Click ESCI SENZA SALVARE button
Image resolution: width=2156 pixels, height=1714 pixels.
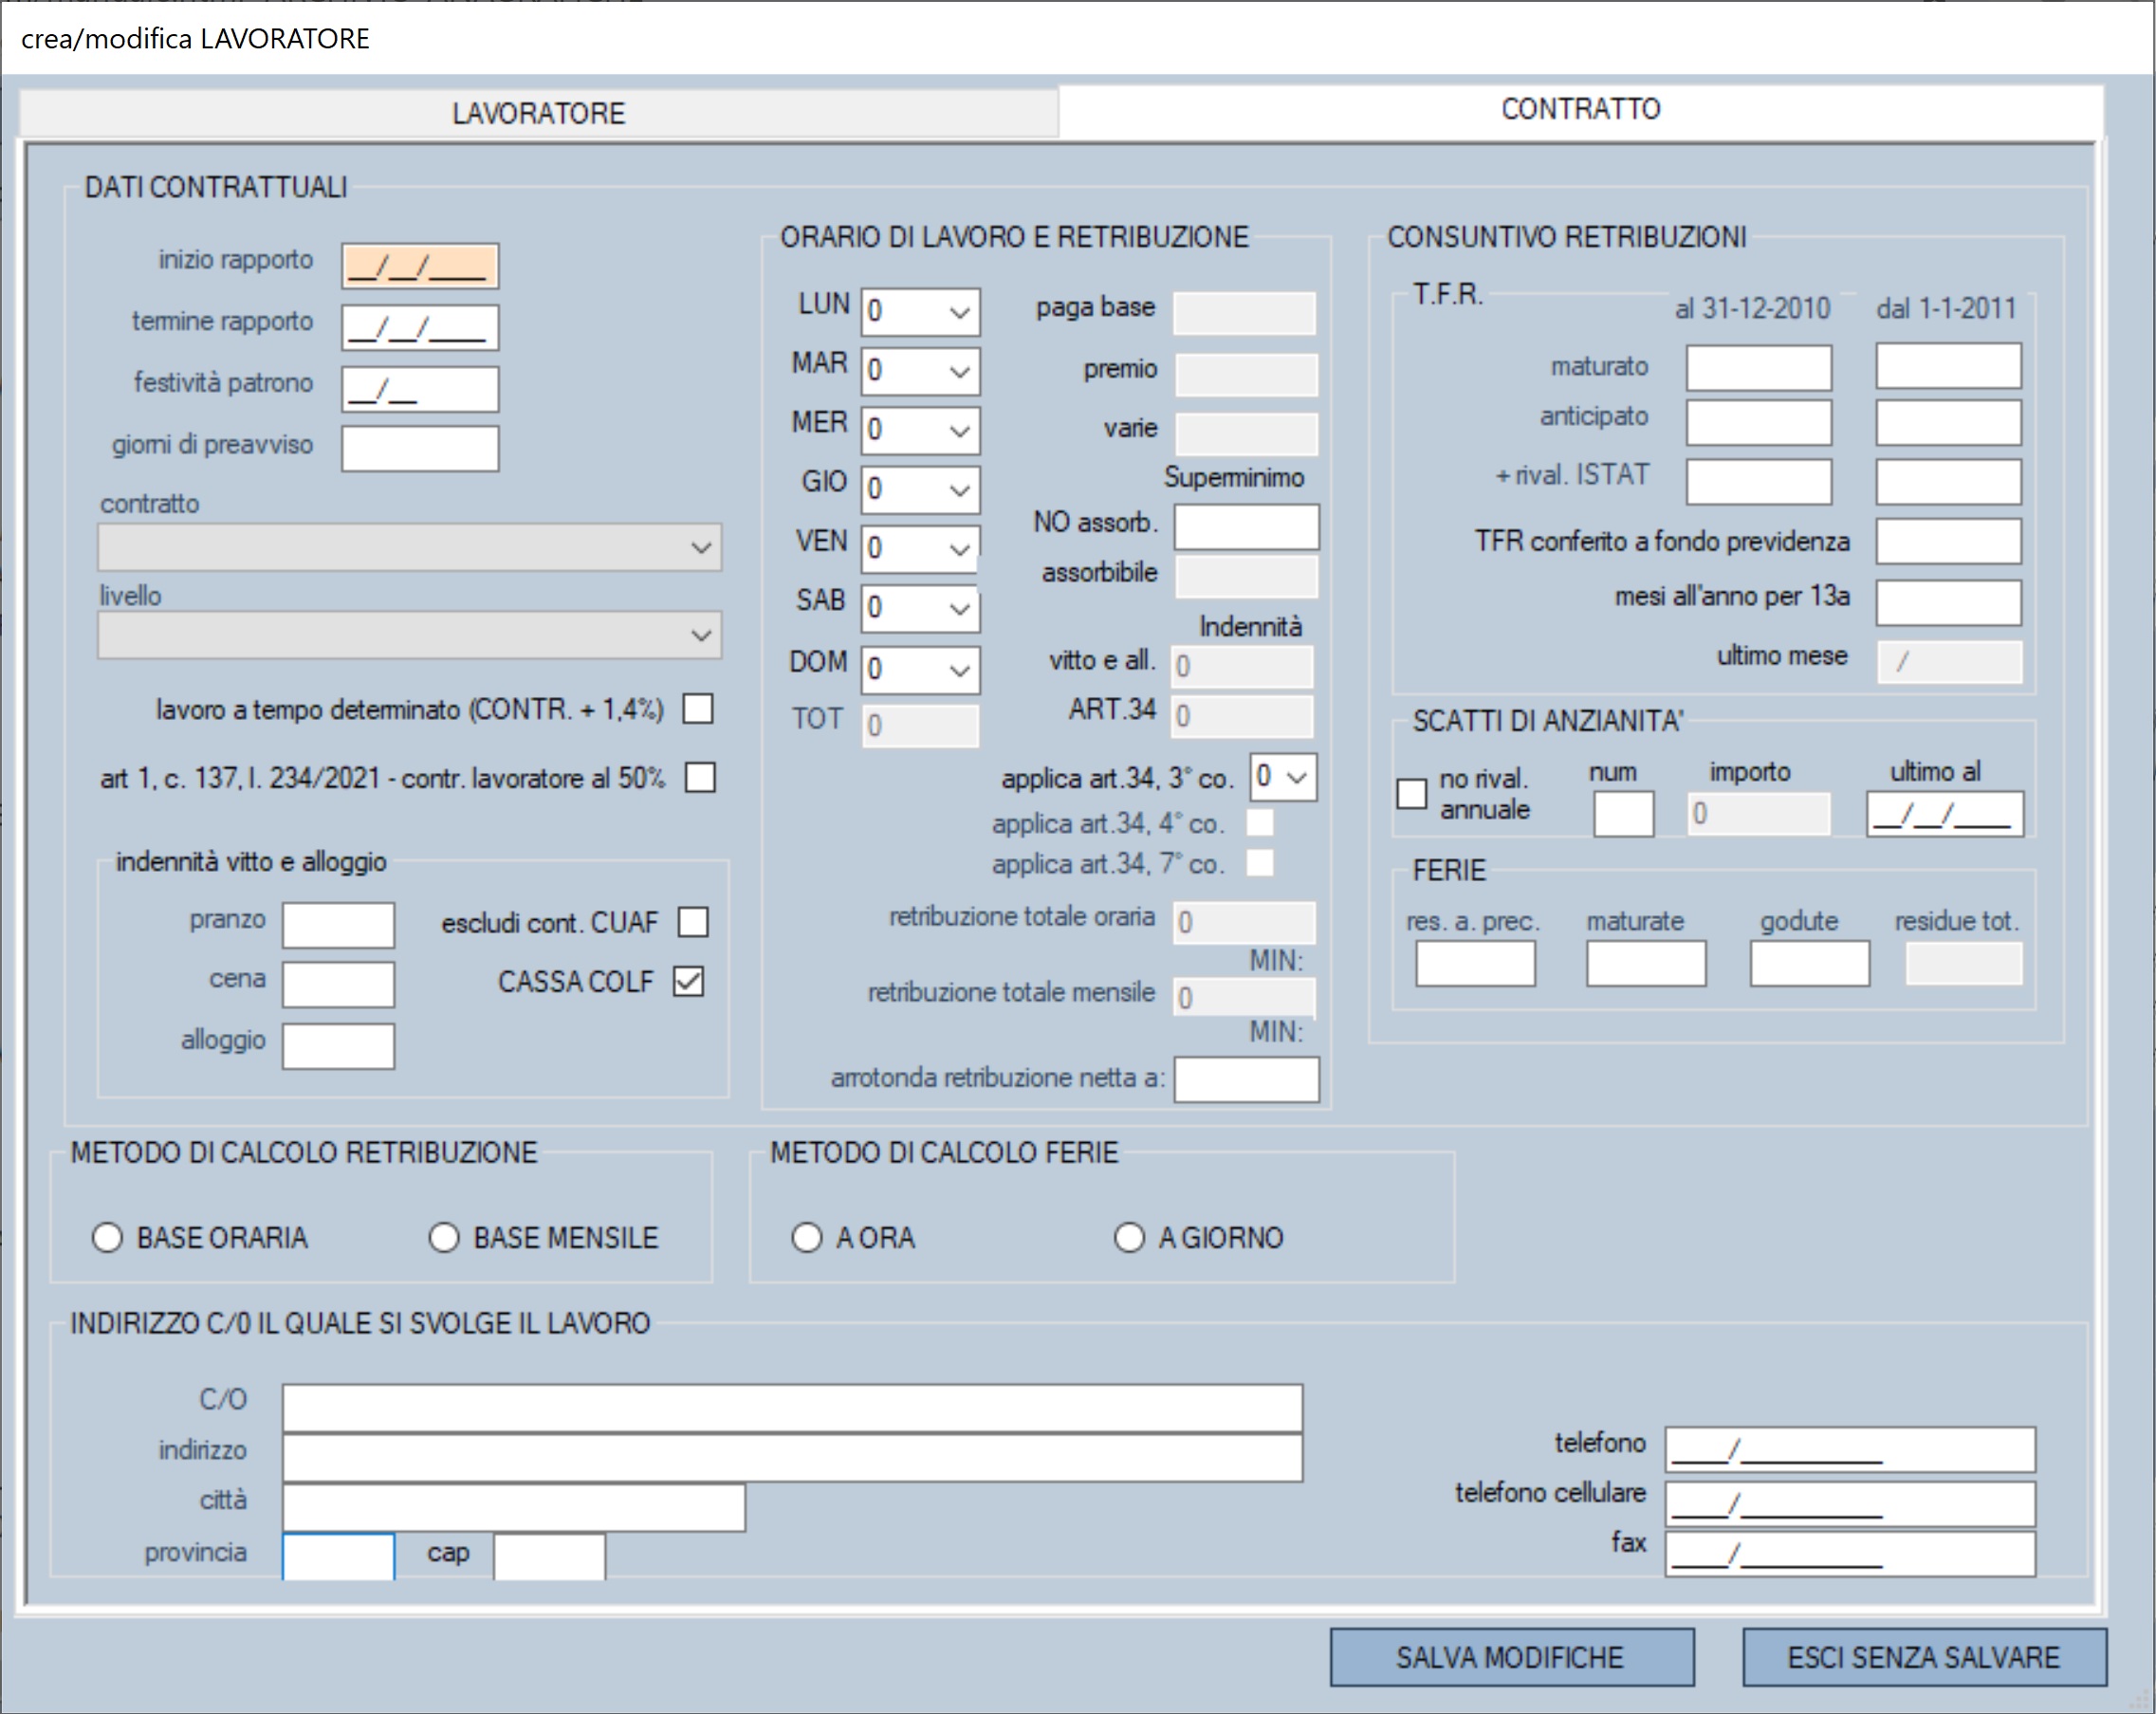(x=1924, y=1657)
